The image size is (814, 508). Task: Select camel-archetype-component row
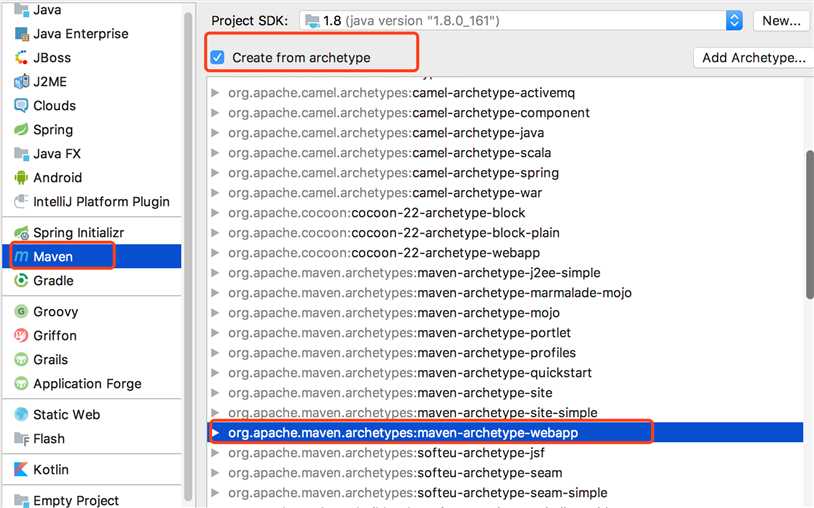click(505, 113)
